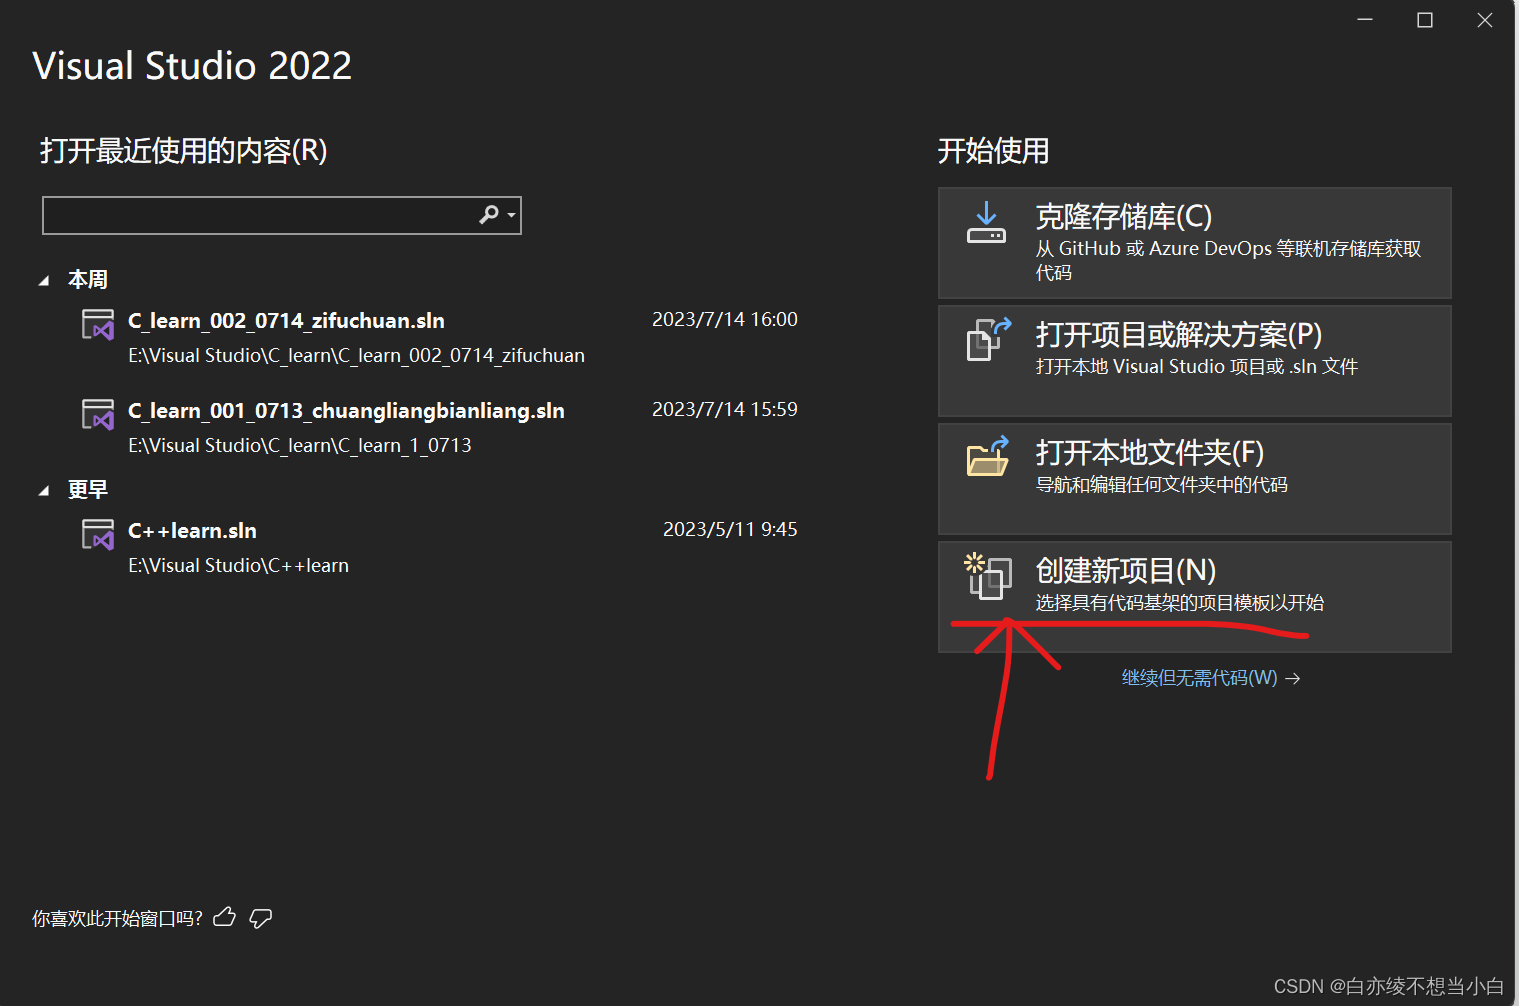Click the C_learn_001_0713 solution icon
The width and height of the screenshot is (1519, 1006).
pos(97,414)
